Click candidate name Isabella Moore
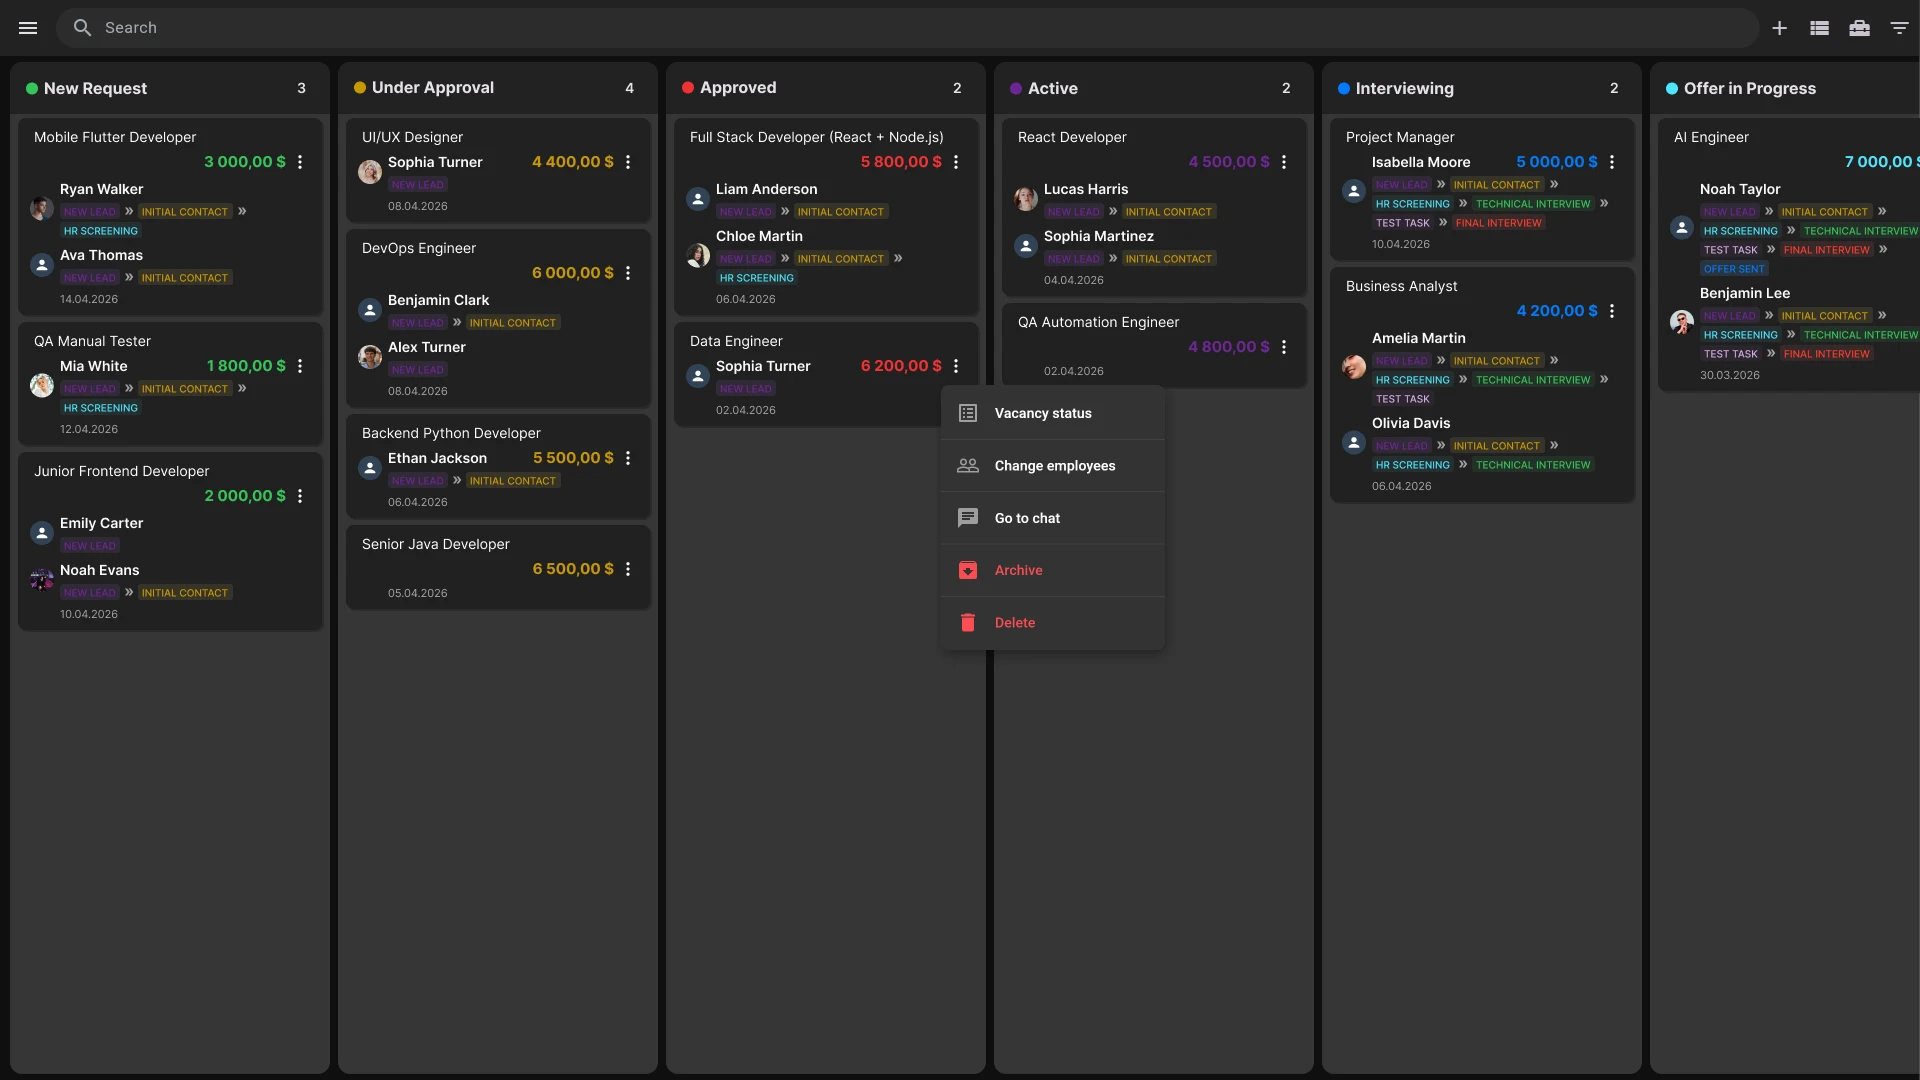1920x1080 pixels. point(1420,162)
